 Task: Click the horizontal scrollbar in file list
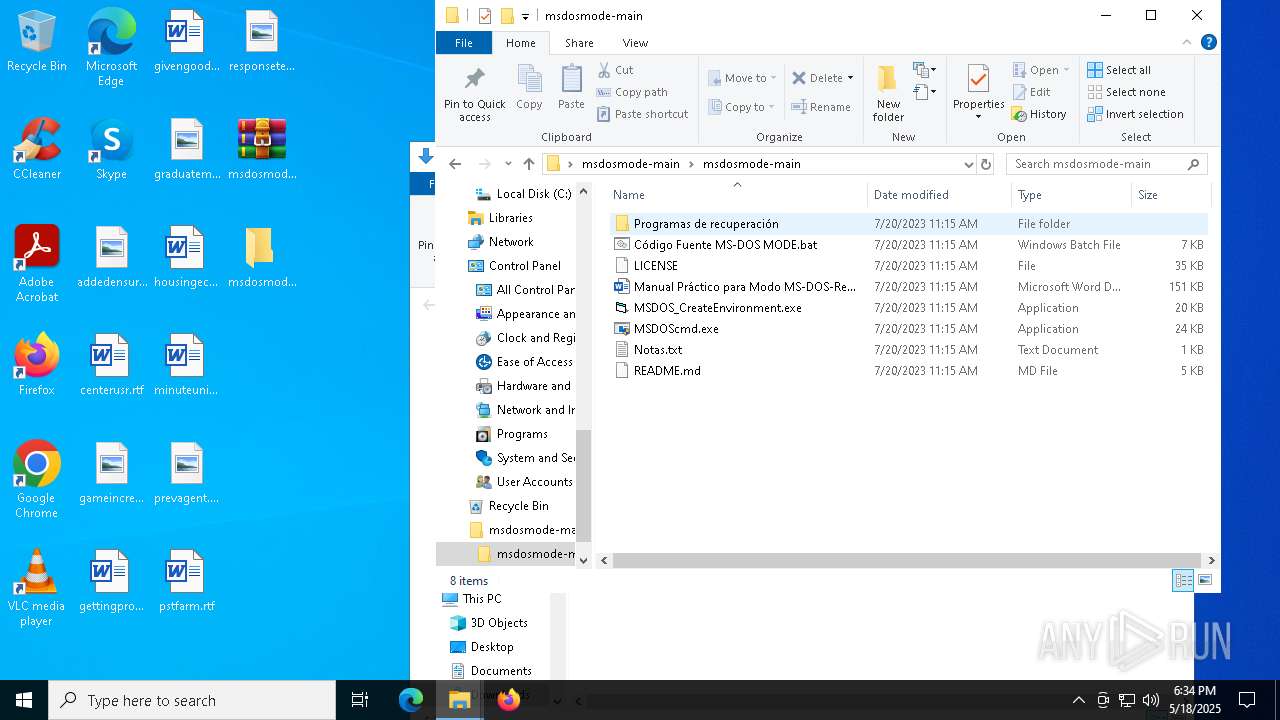907,561
